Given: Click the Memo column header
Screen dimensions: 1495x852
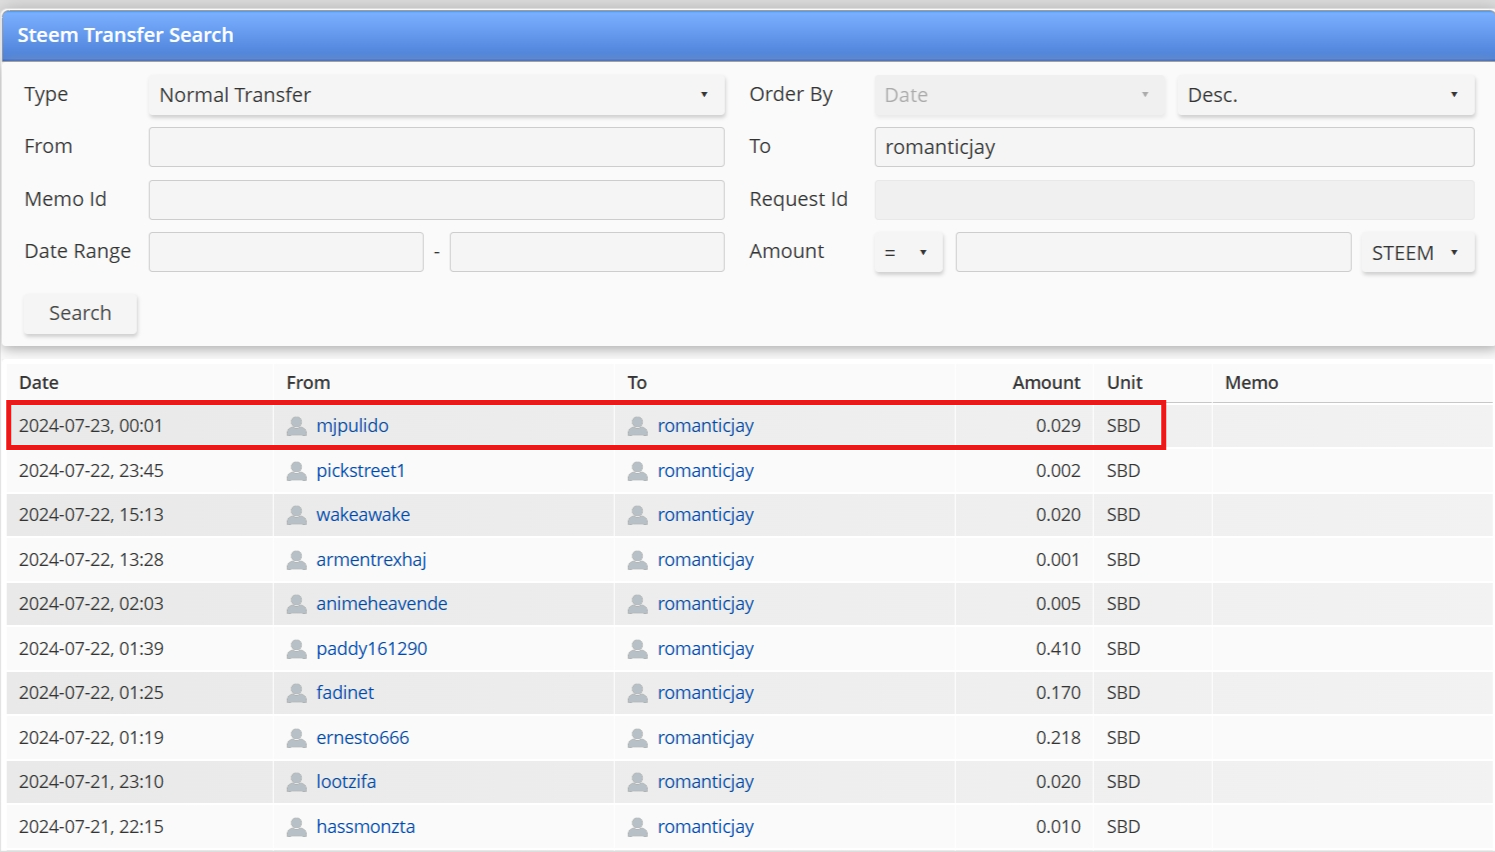Looking at the screenshot, I should coord(1251,383).
